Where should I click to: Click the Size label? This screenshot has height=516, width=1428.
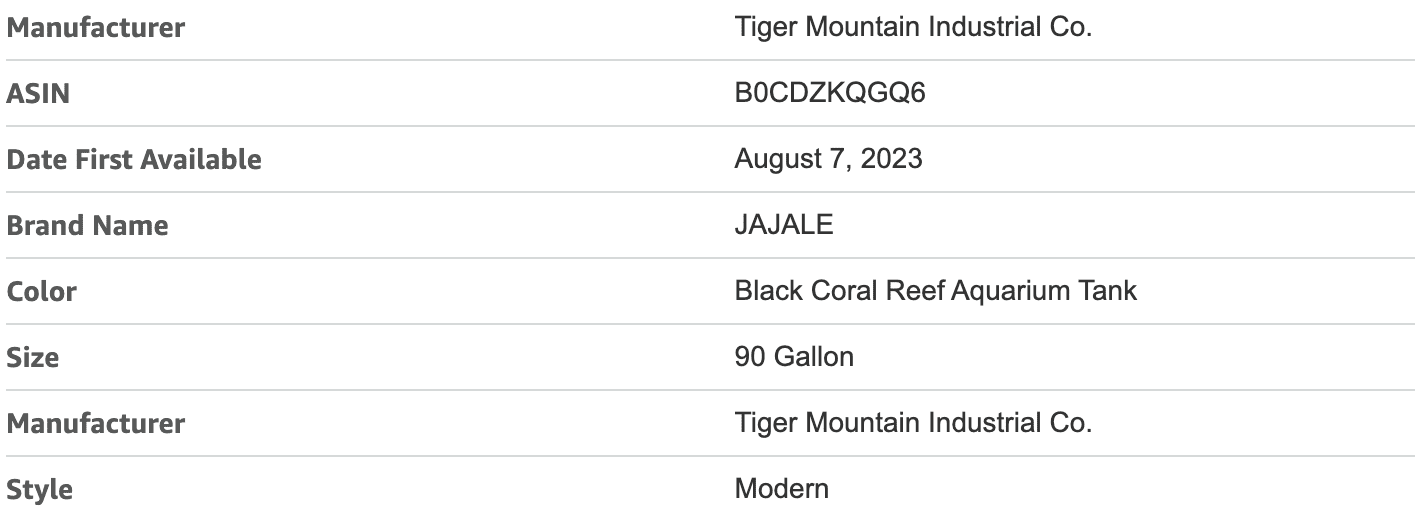point(33,357)
